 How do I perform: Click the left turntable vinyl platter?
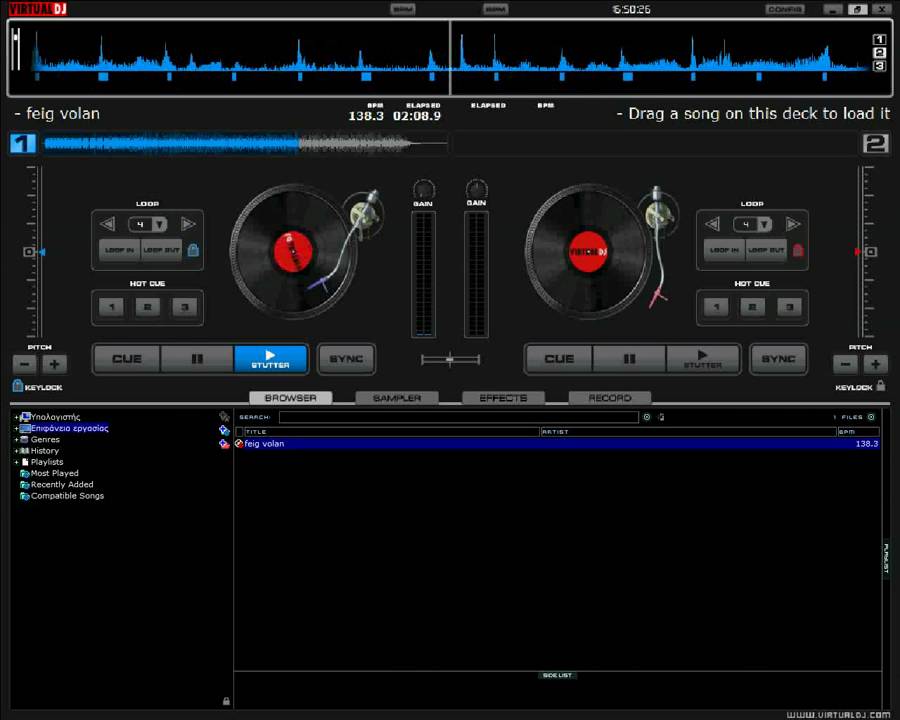click(x=293, y=251)
